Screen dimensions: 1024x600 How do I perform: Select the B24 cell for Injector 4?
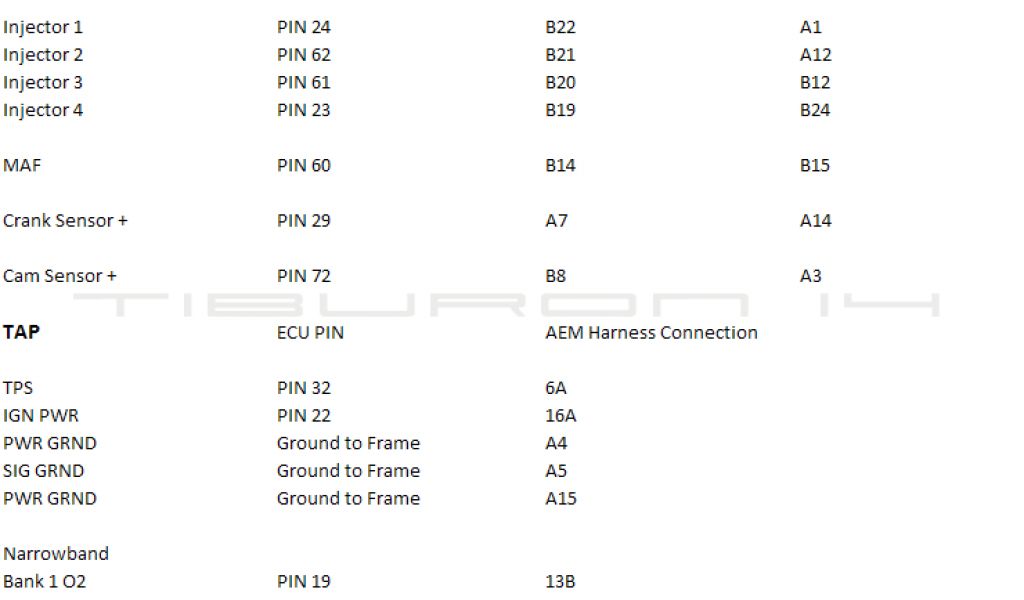(x=815, y=110)
